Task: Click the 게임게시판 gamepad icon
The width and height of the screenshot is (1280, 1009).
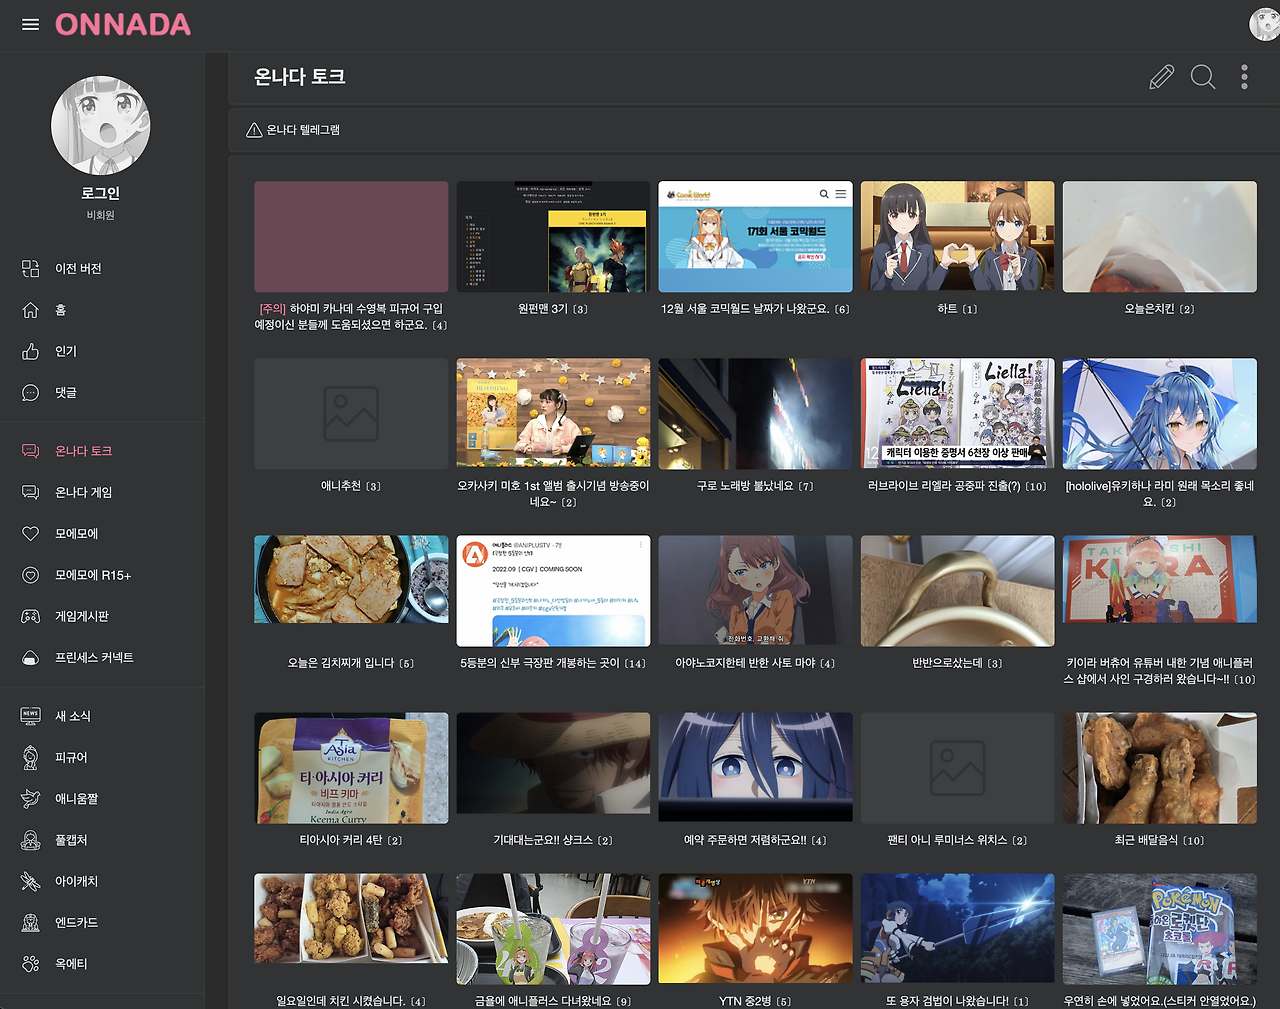Action: (x=31, y=616)
